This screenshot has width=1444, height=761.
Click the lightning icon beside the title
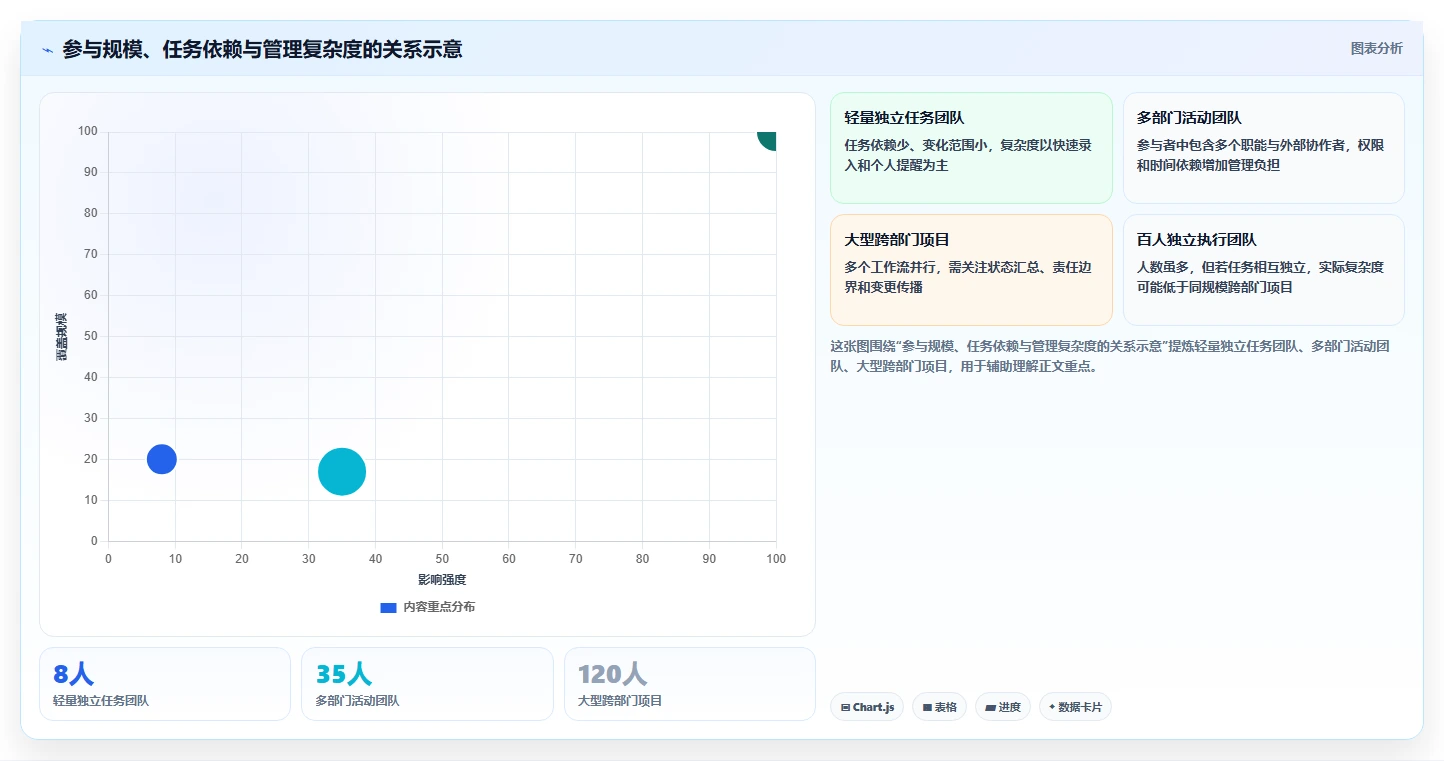tap(48, 50)
